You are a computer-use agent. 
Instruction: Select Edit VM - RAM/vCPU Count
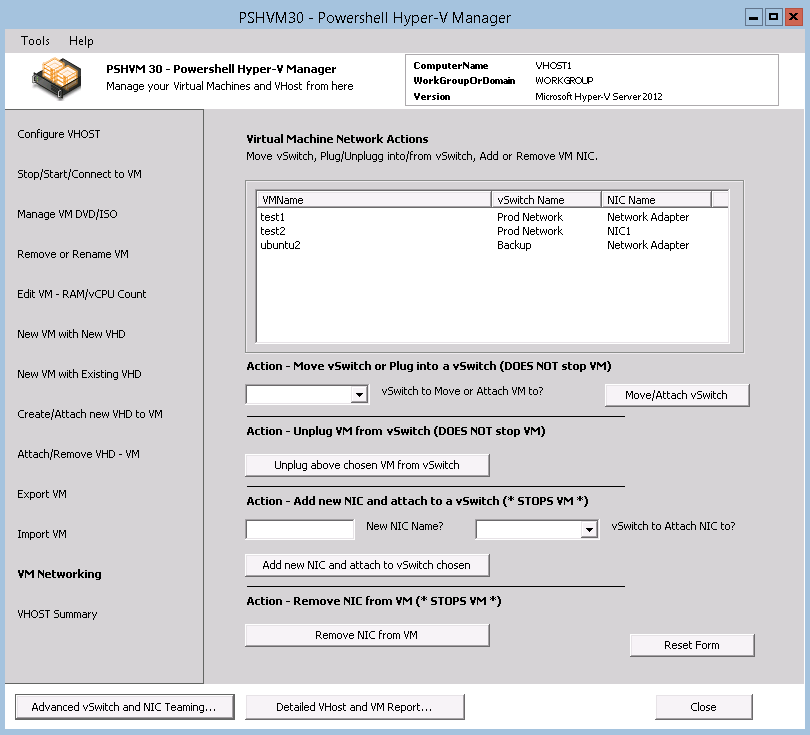click(82, 294)
